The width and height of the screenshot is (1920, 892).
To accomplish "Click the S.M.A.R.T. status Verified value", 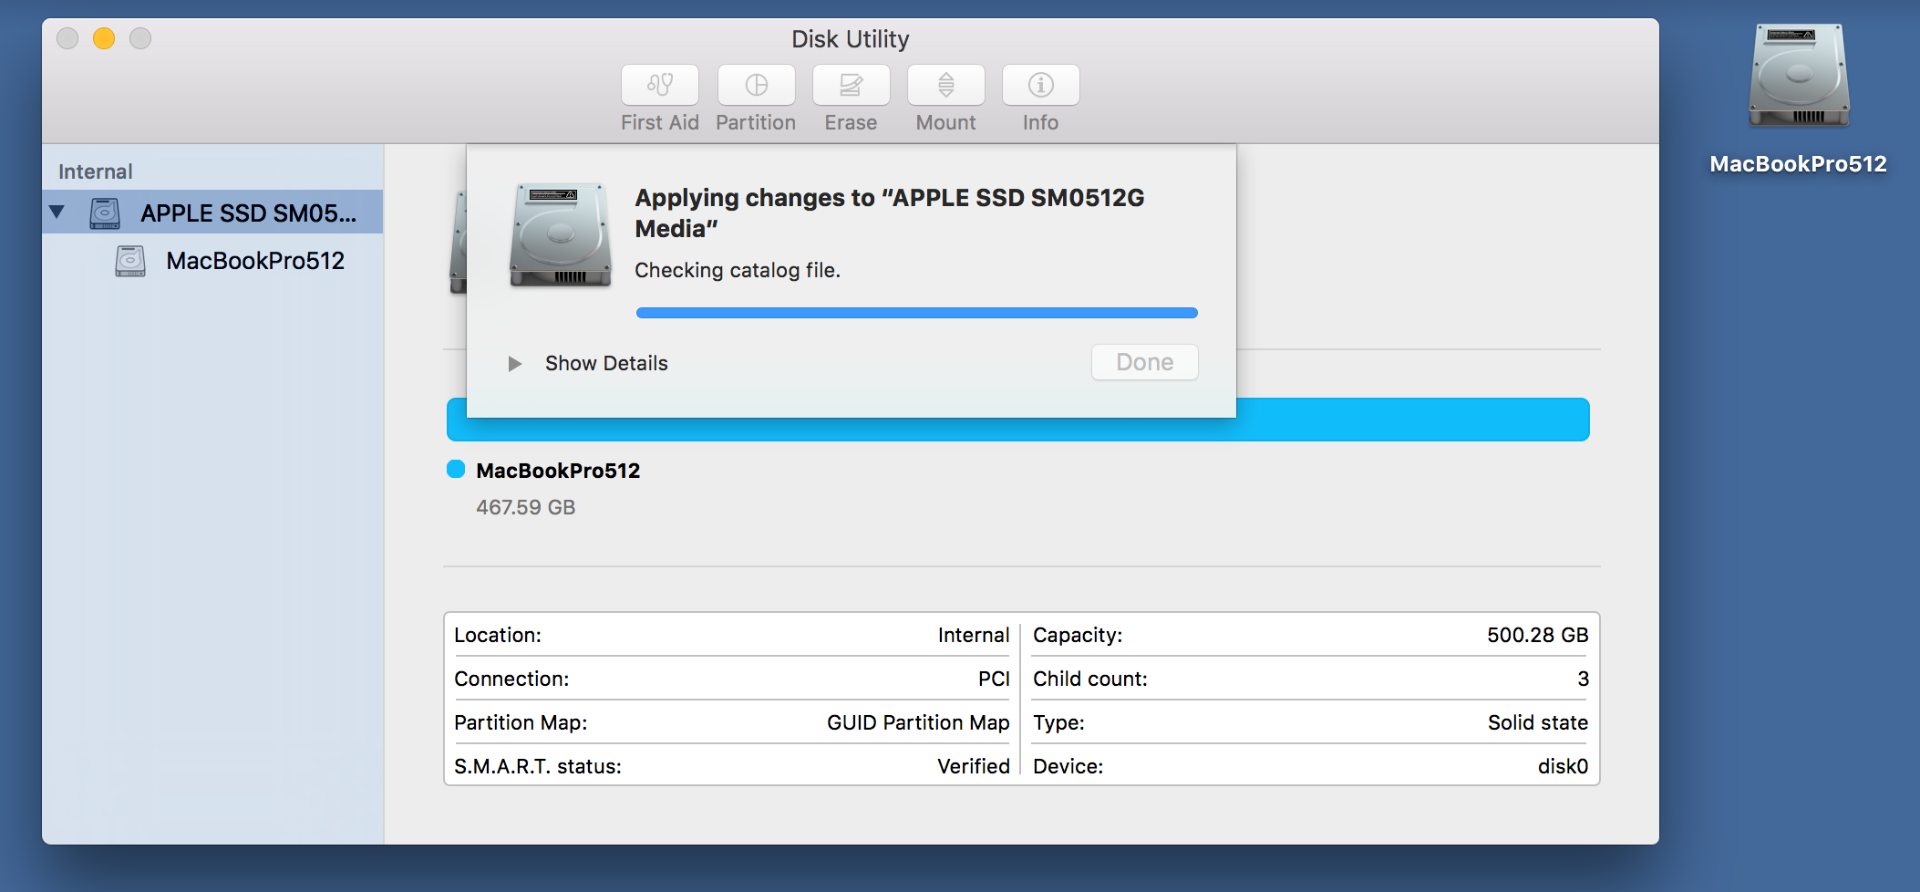I will [x=973, y=766].
